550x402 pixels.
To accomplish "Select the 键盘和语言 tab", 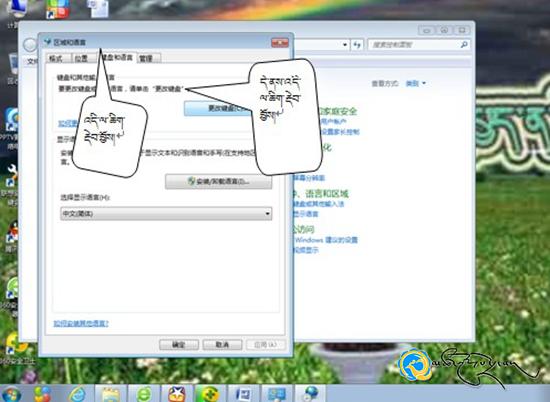I will pyautogui.click(x=117, y=58).
